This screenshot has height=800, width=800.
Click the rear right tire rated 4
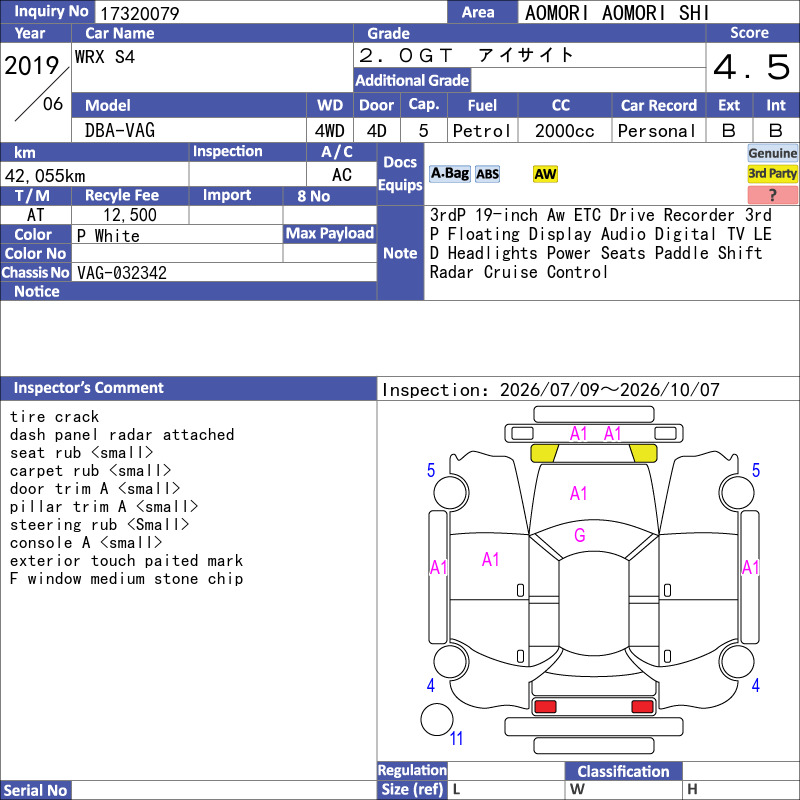coord(737,662)
